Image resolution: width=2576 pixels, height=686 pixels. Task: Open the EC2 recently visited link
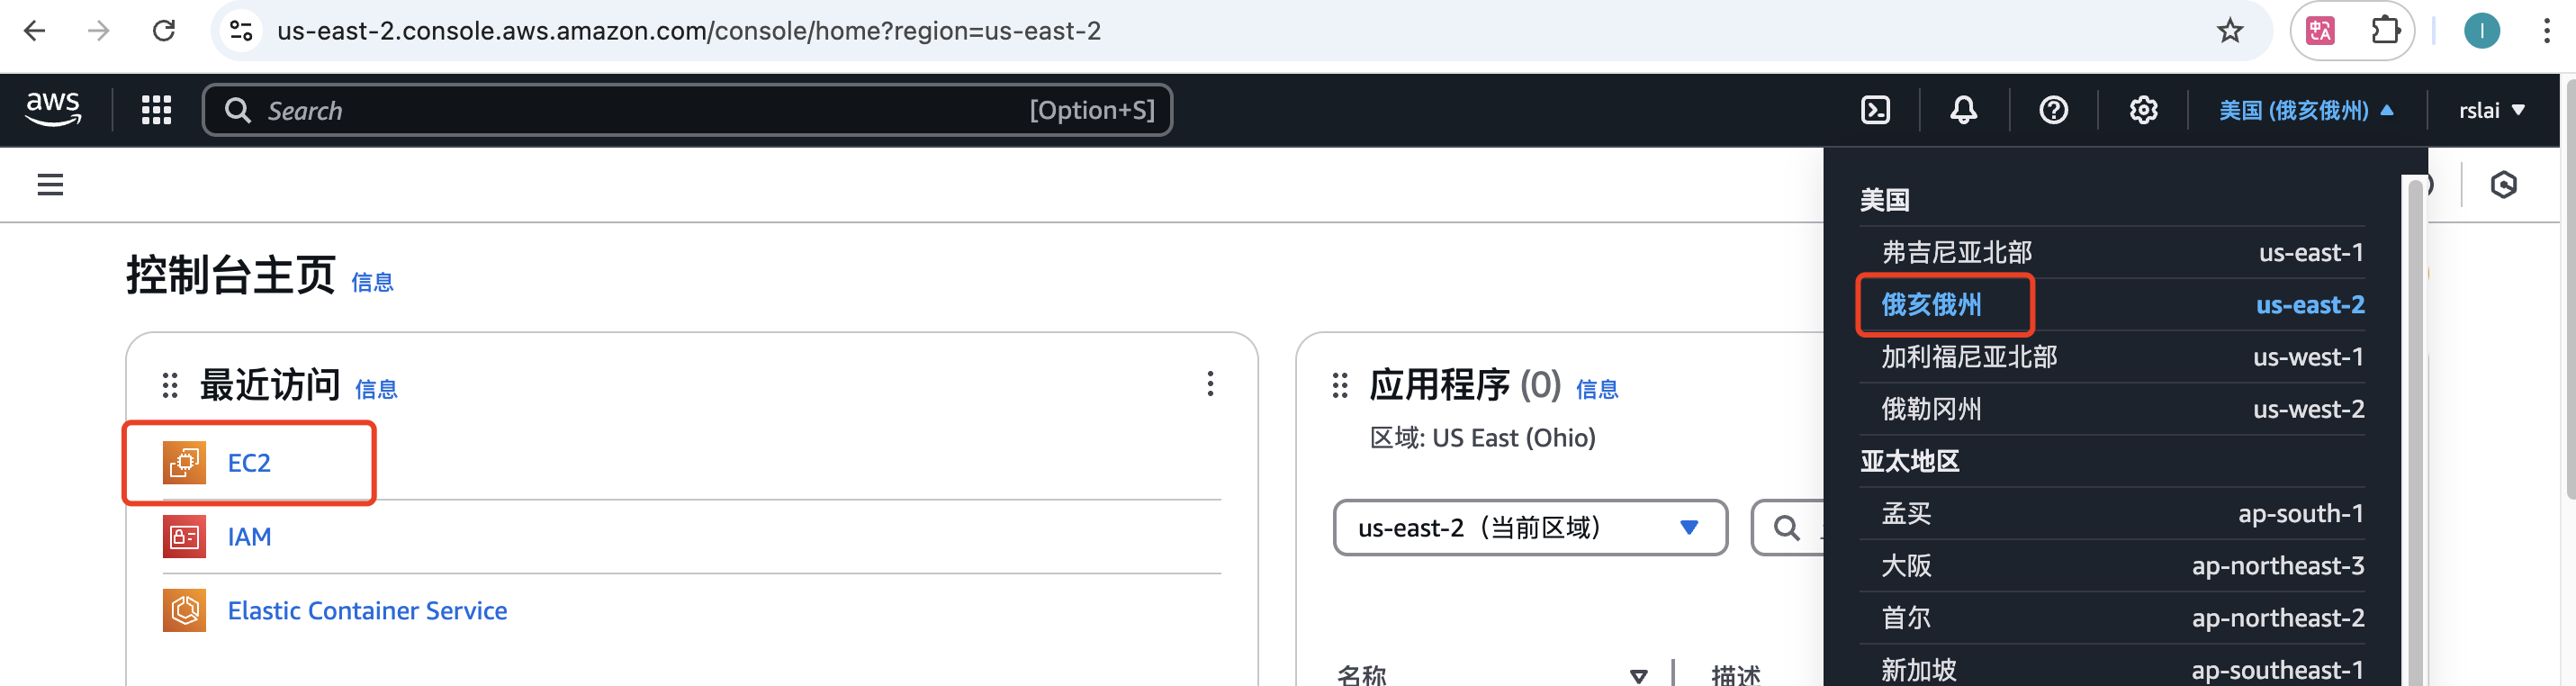click(249, 463)
